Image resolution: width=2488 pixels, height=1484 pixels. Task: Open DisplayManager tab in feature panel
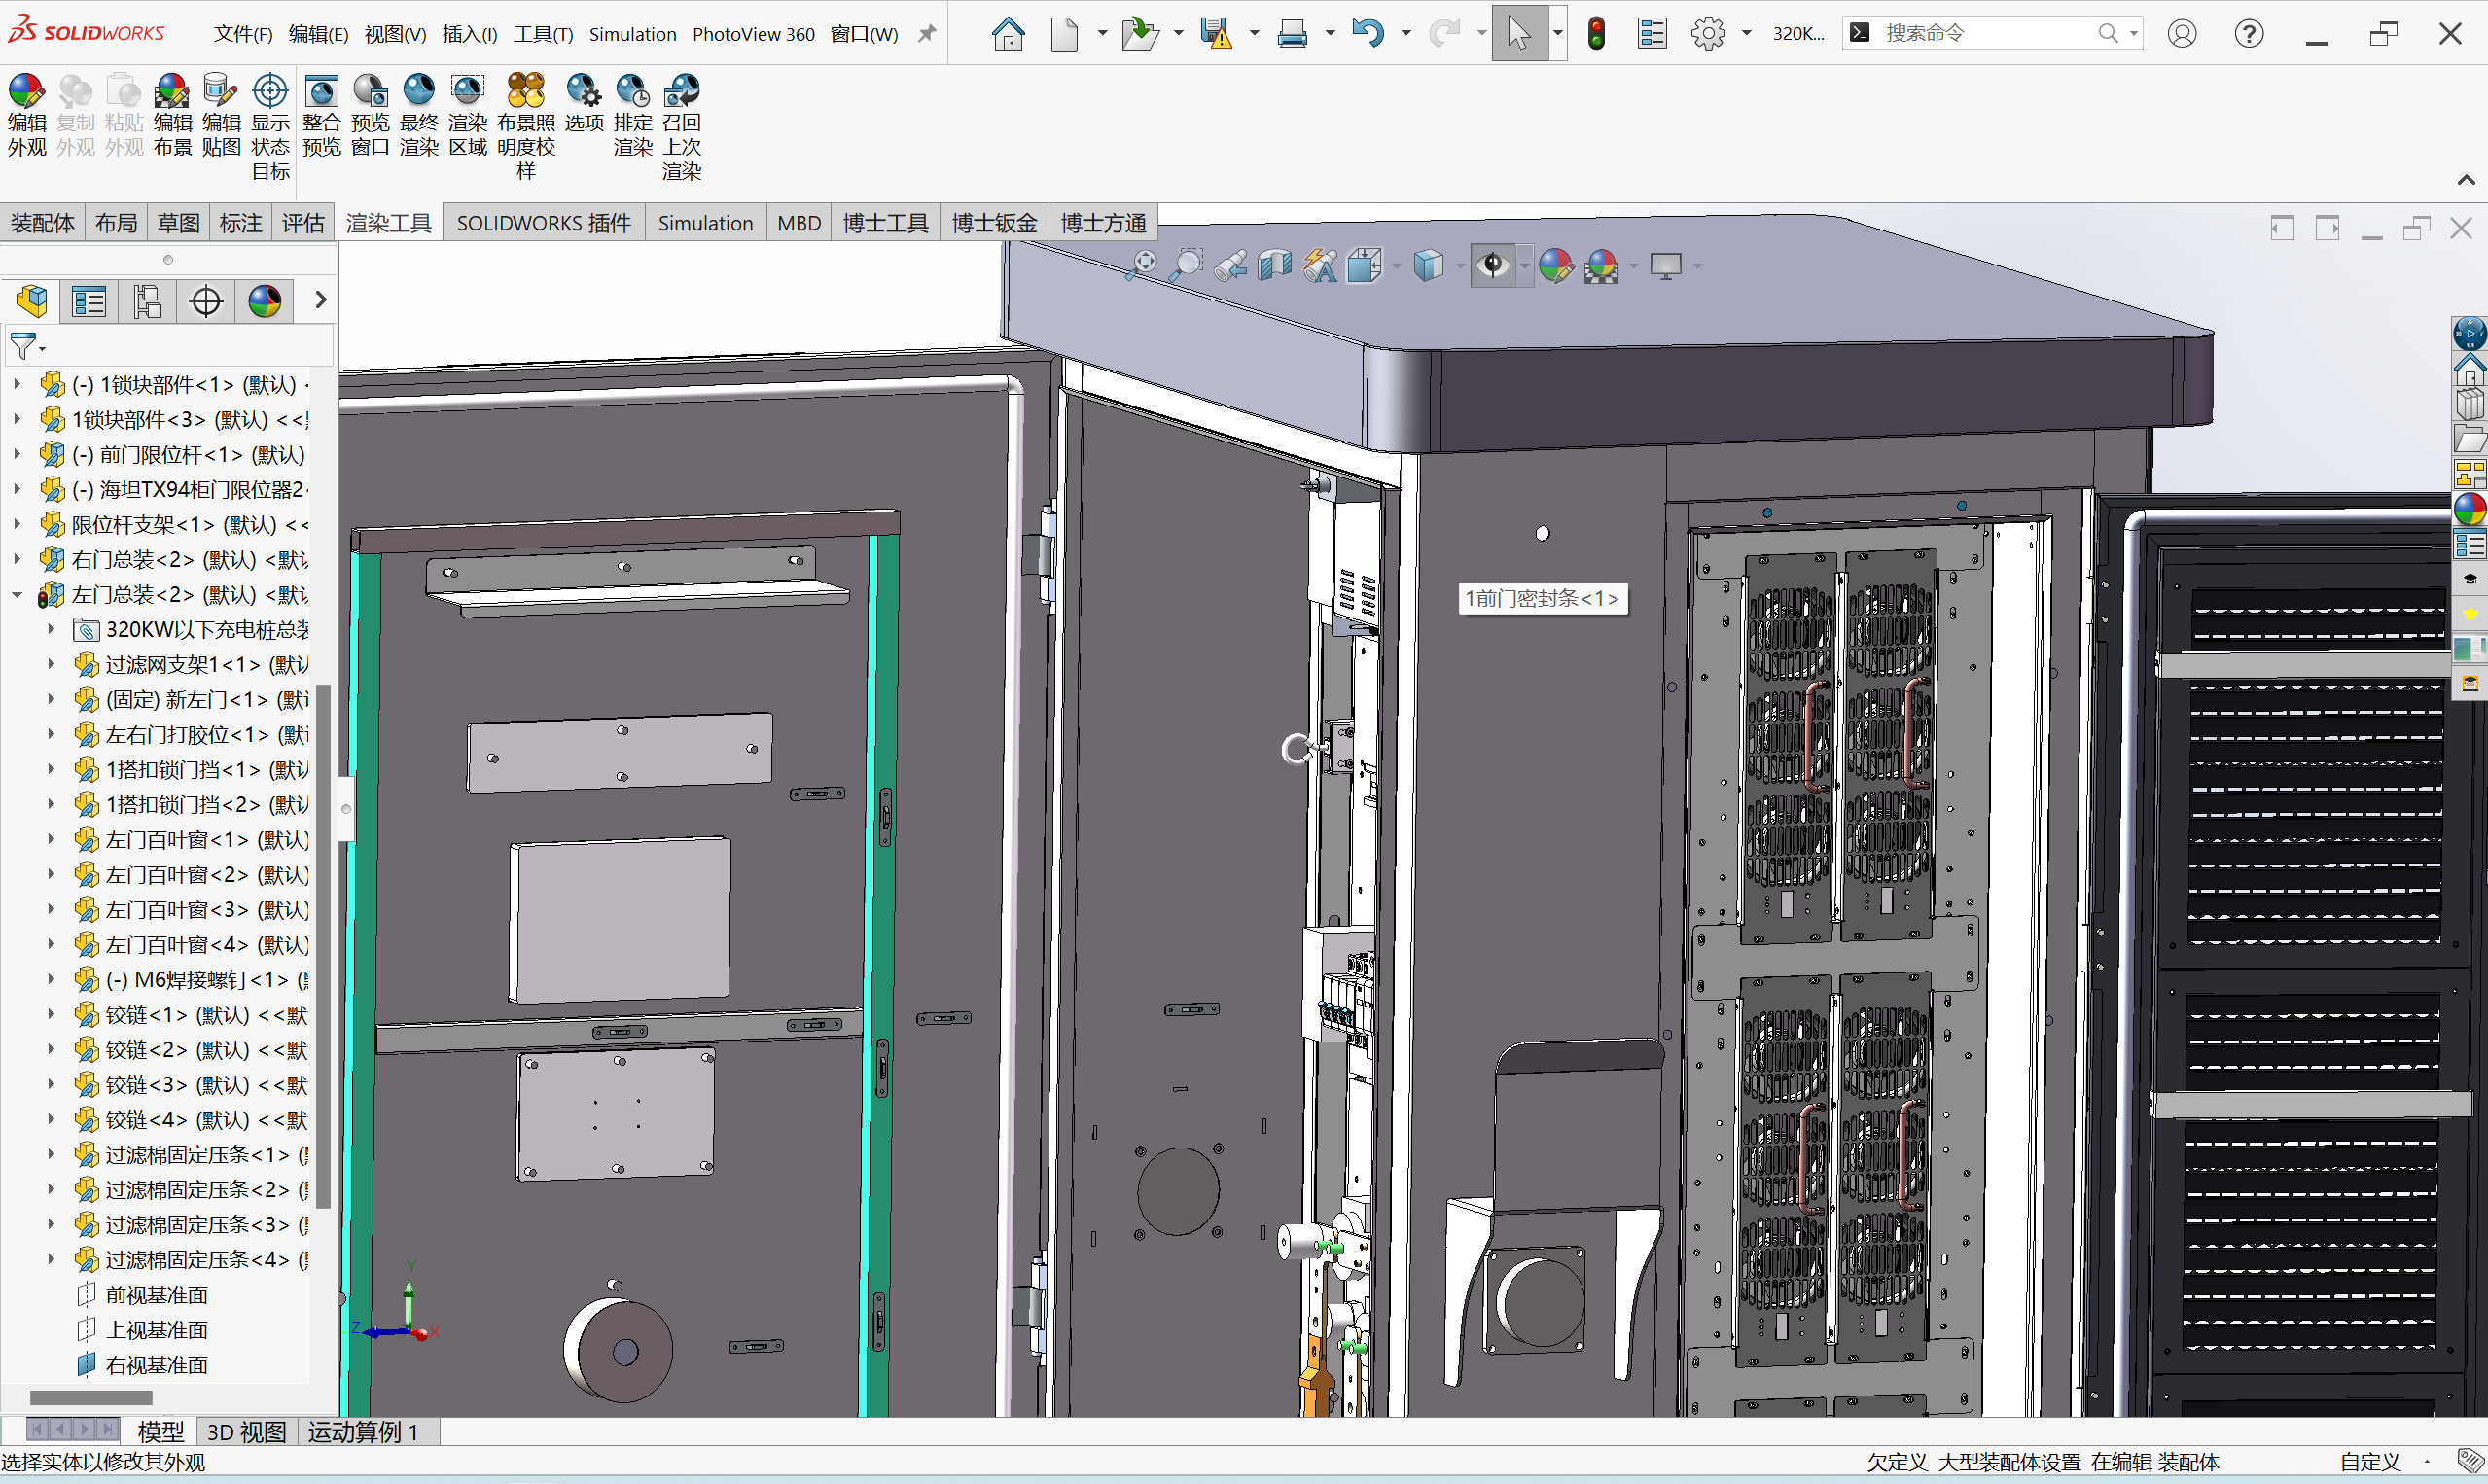click(x=264, y=301)
